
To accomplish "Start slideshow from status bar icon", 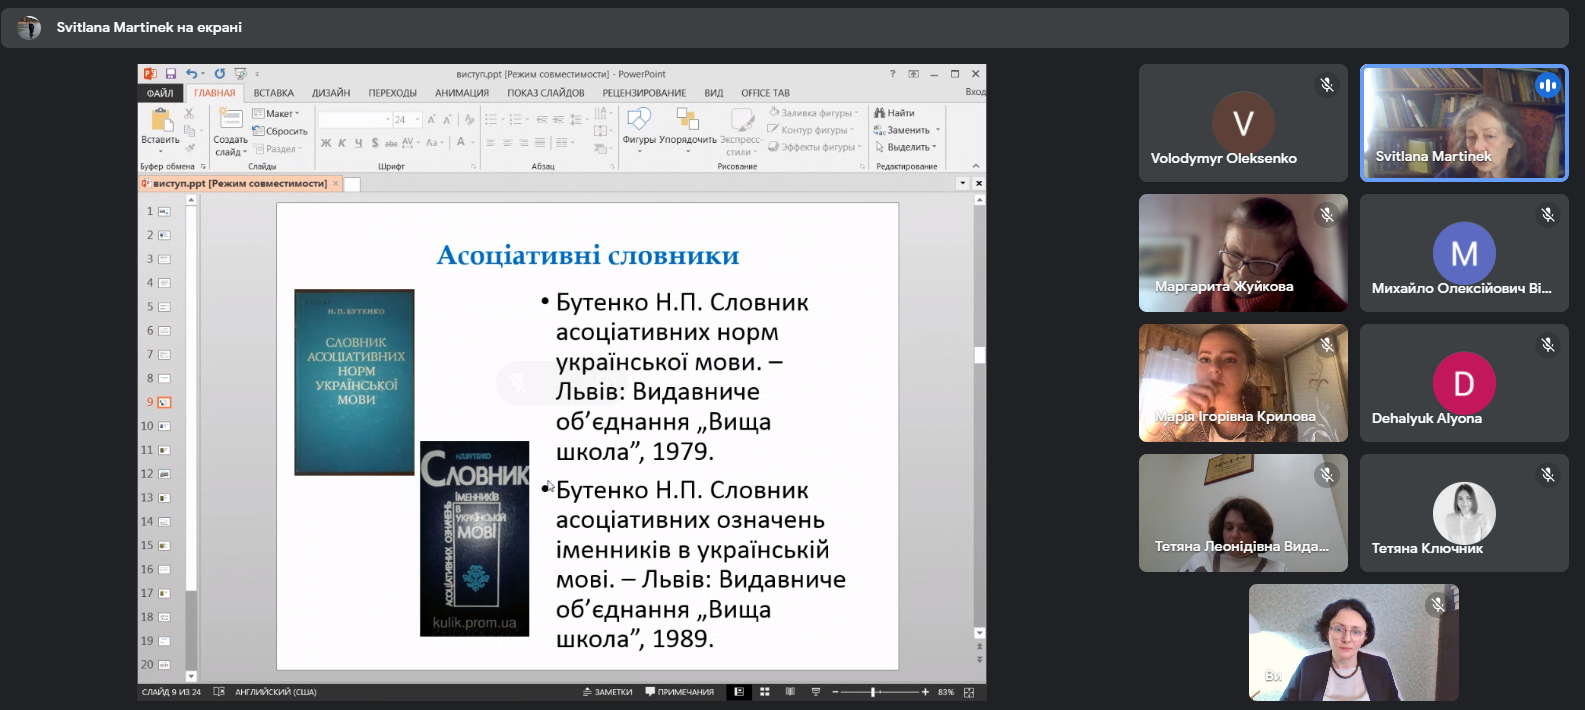I will (816, 692).
